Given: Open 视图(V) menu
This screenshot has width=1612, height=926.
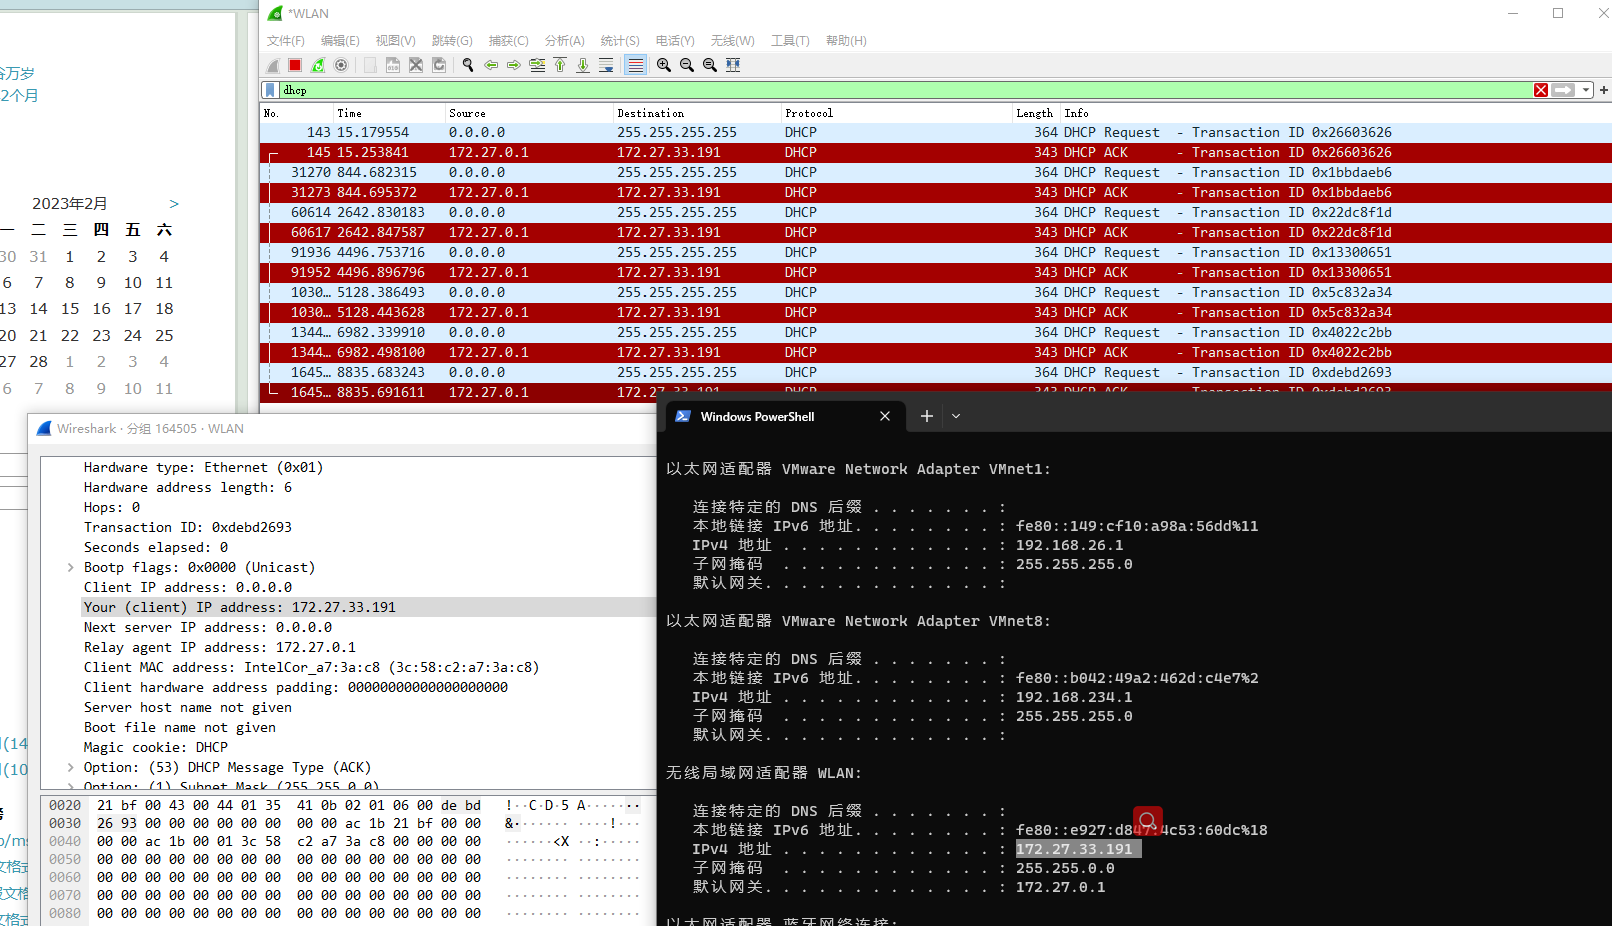Looking at the screenshot, I should 395,41.
